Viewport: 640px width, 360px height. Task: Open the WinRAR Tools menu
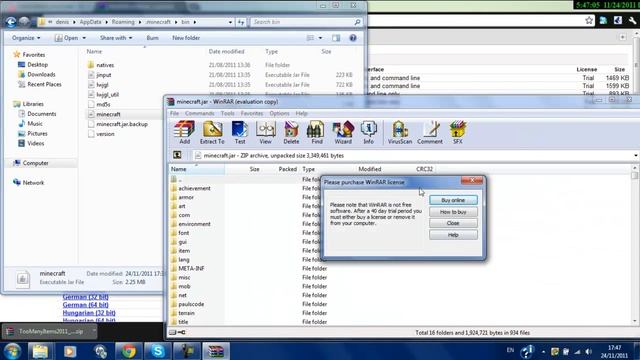(x=227, y=113)
